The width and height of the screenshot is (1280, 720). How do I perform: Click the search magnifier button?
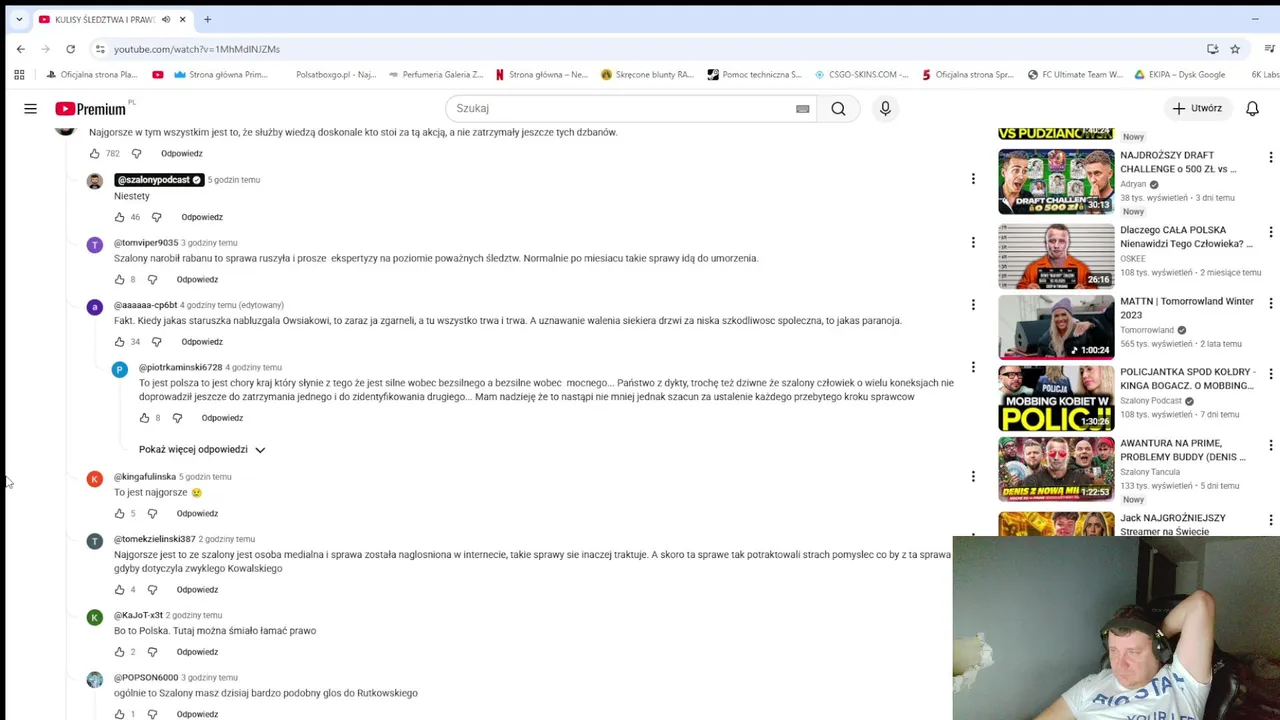click(838, 108)
